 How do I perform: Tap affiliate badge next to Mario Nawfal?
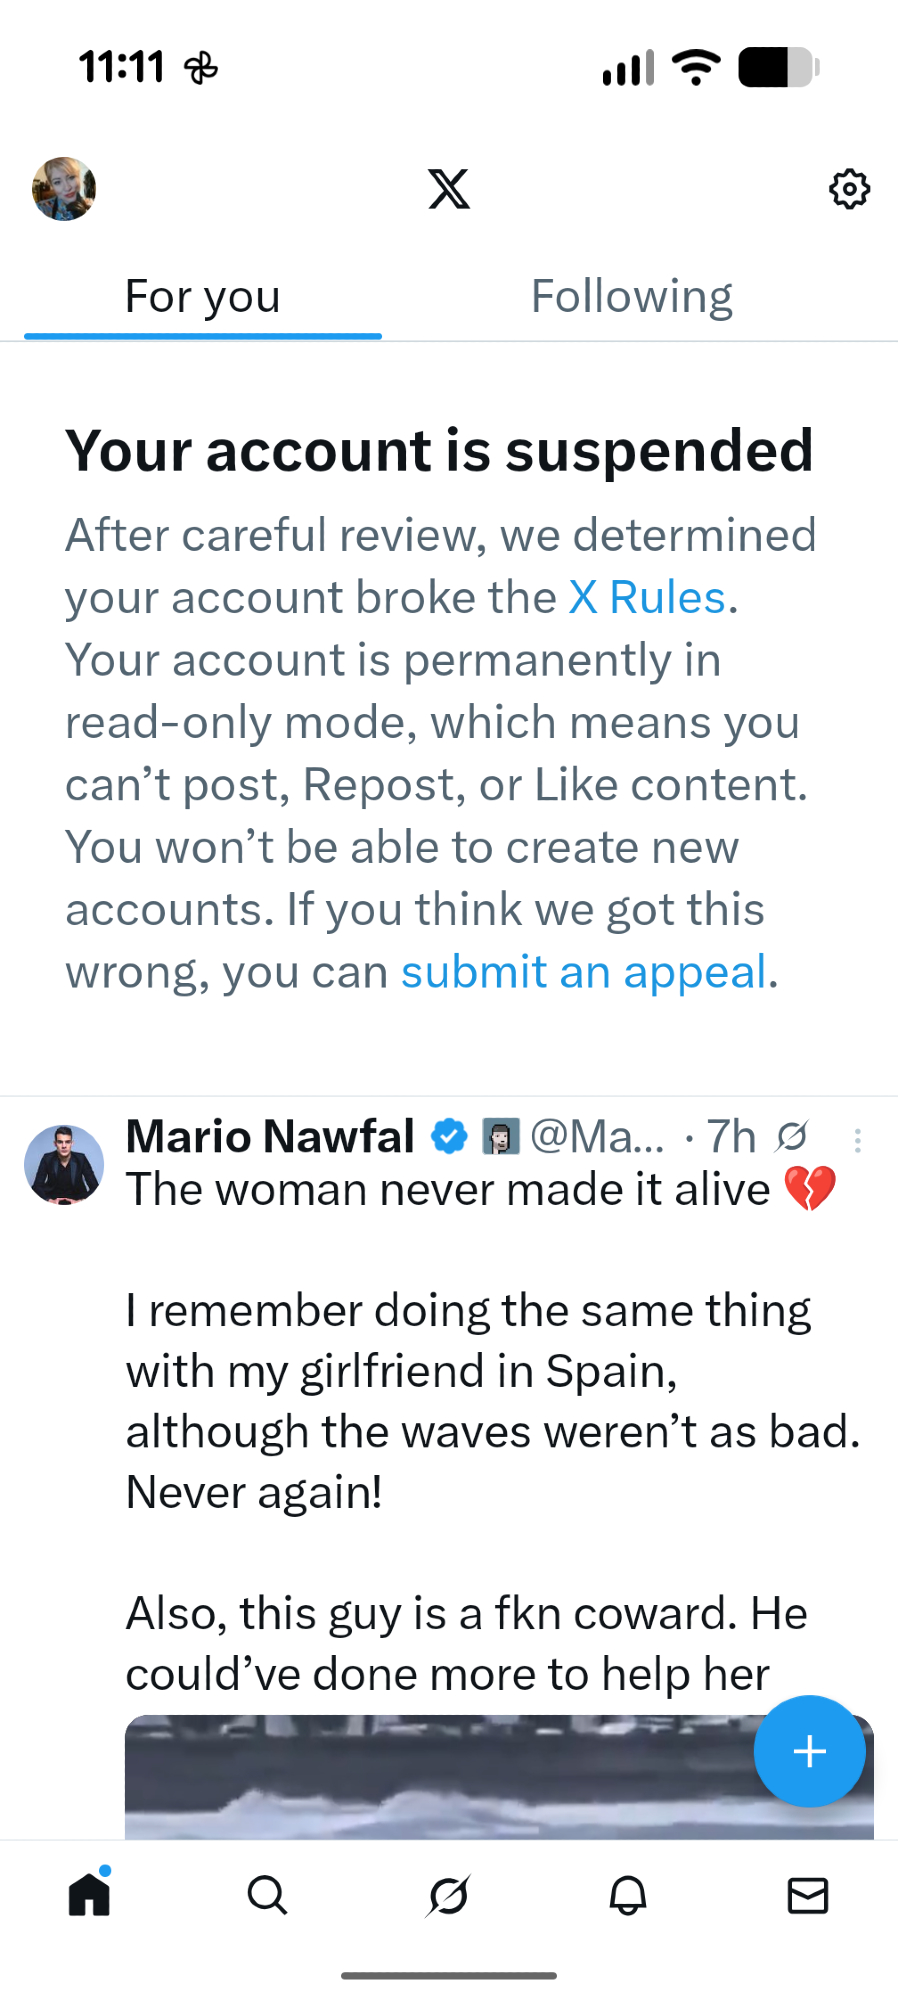click(x=501, y=1137)
